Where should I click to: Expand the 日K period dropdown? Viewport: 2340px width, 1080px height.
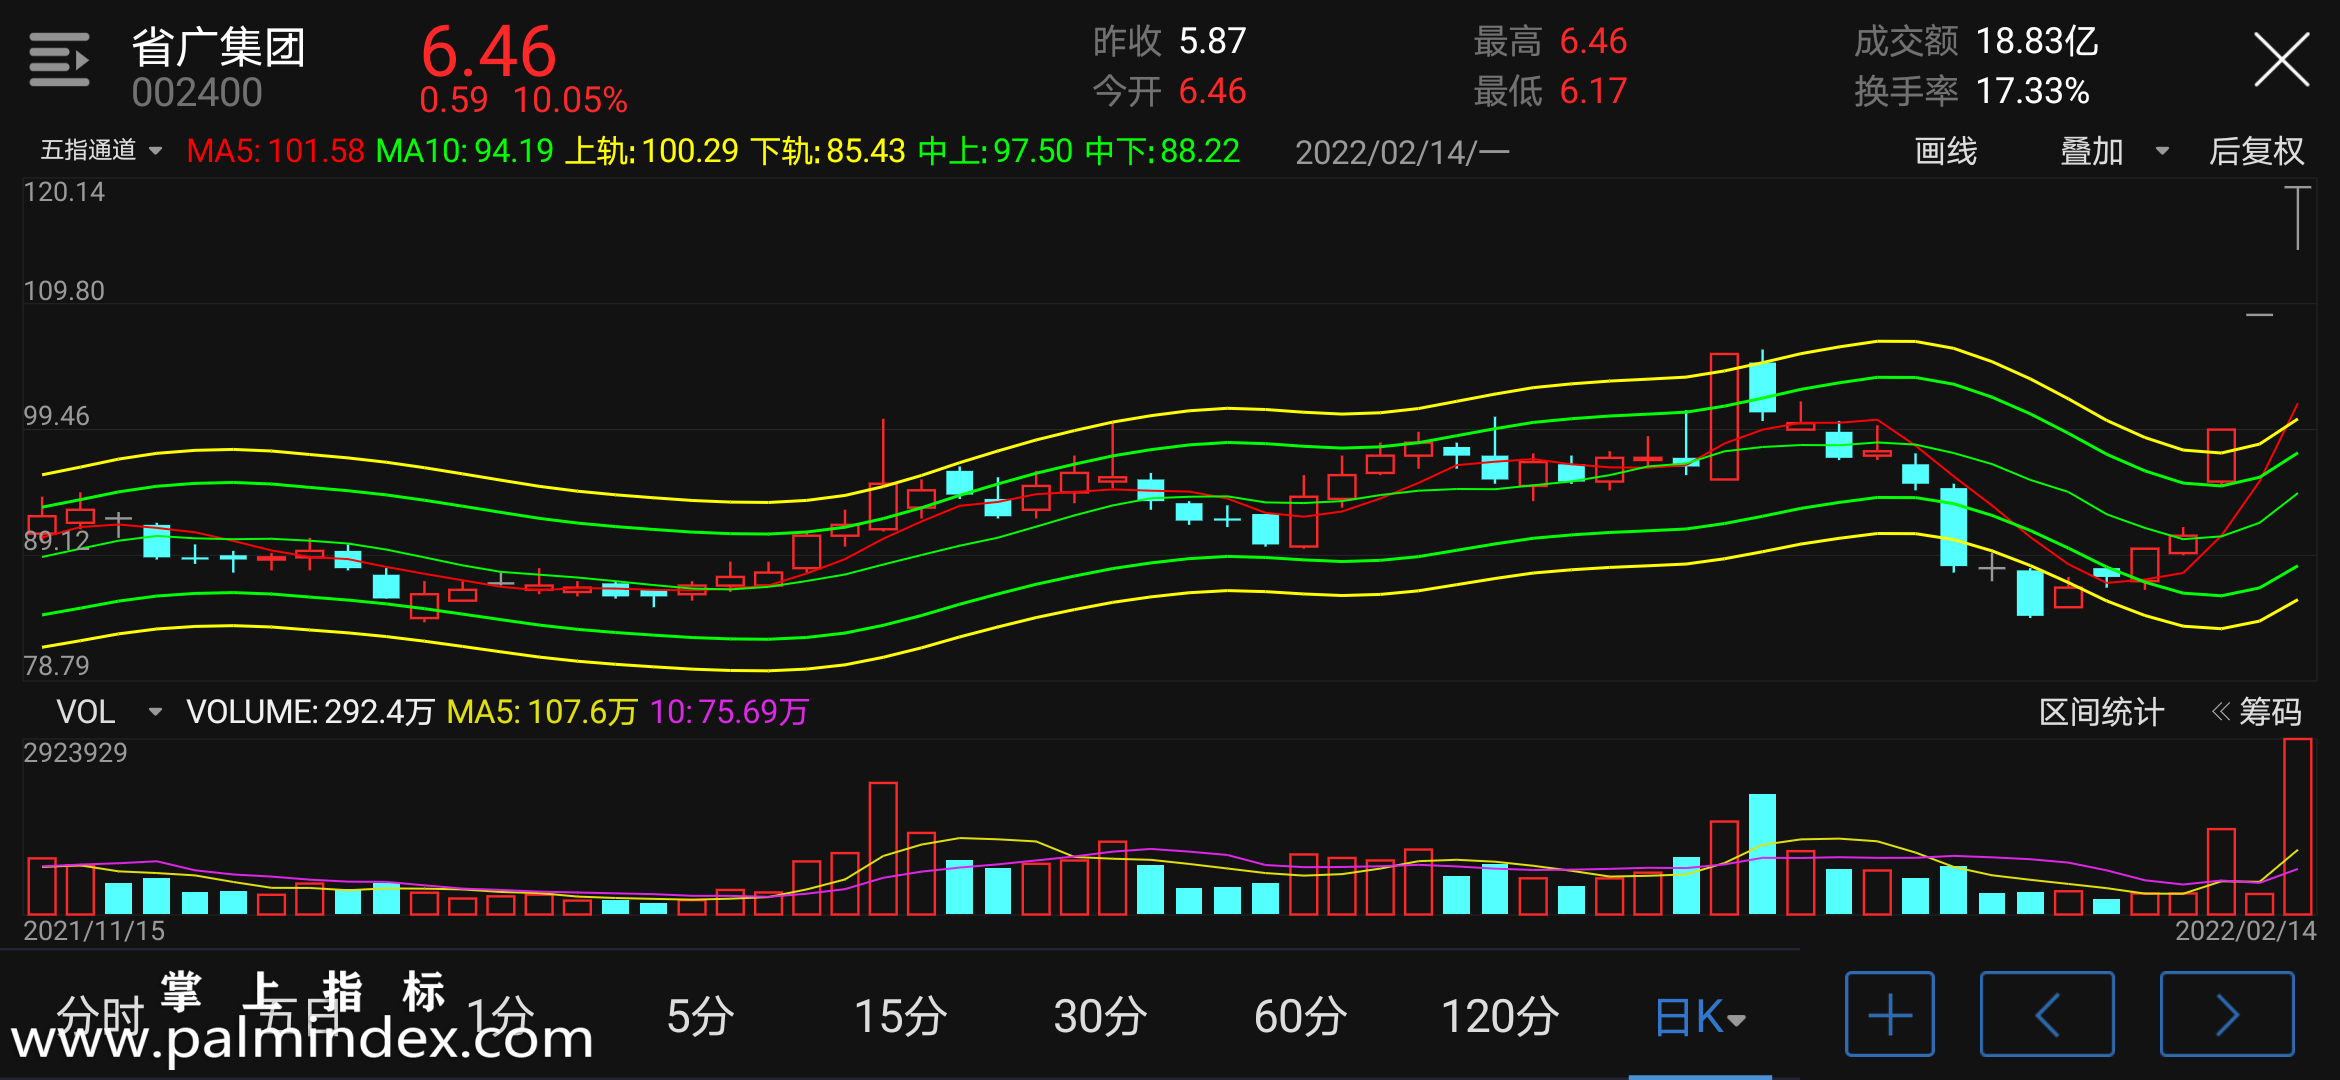click(x=1700, y=1017)
